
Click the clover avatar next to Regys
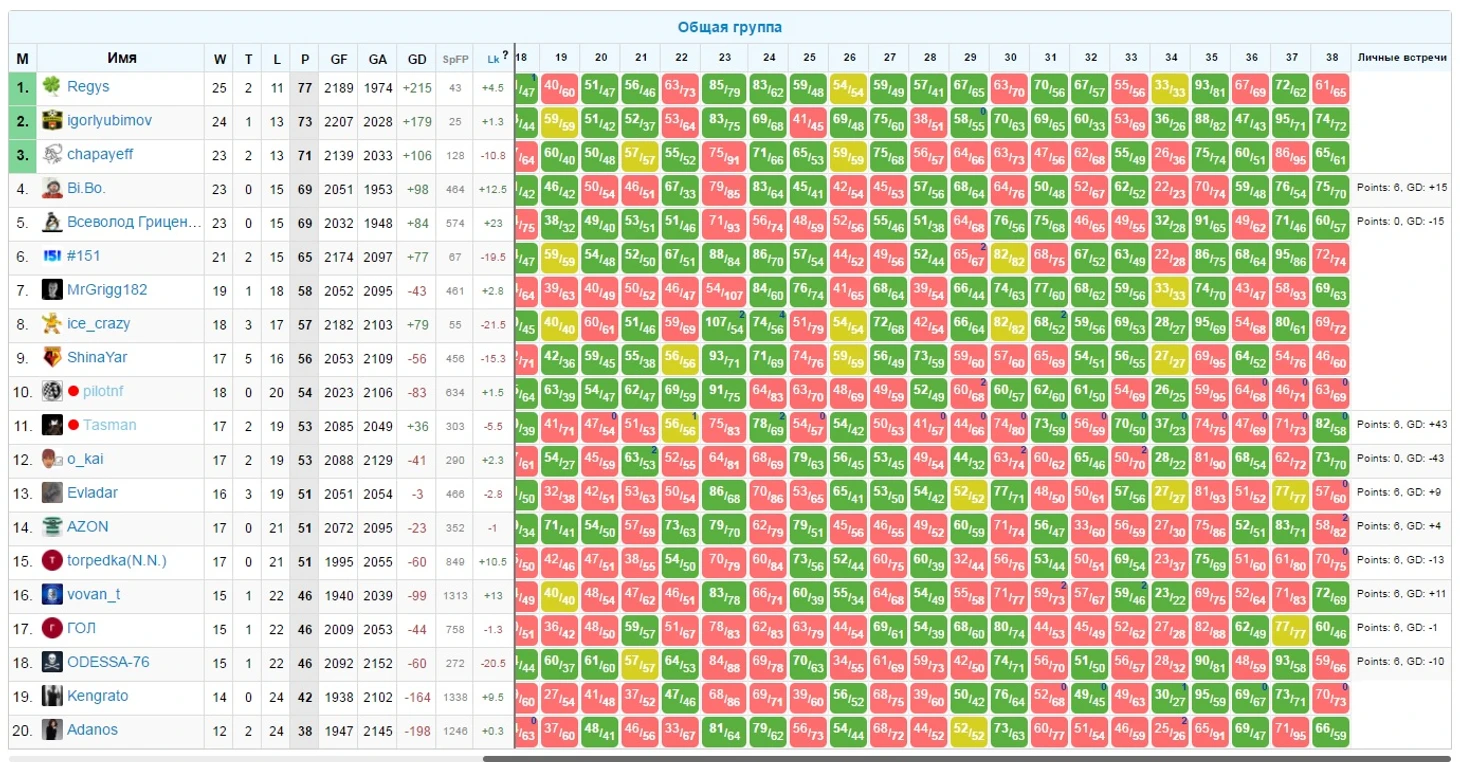click(52, 87)
